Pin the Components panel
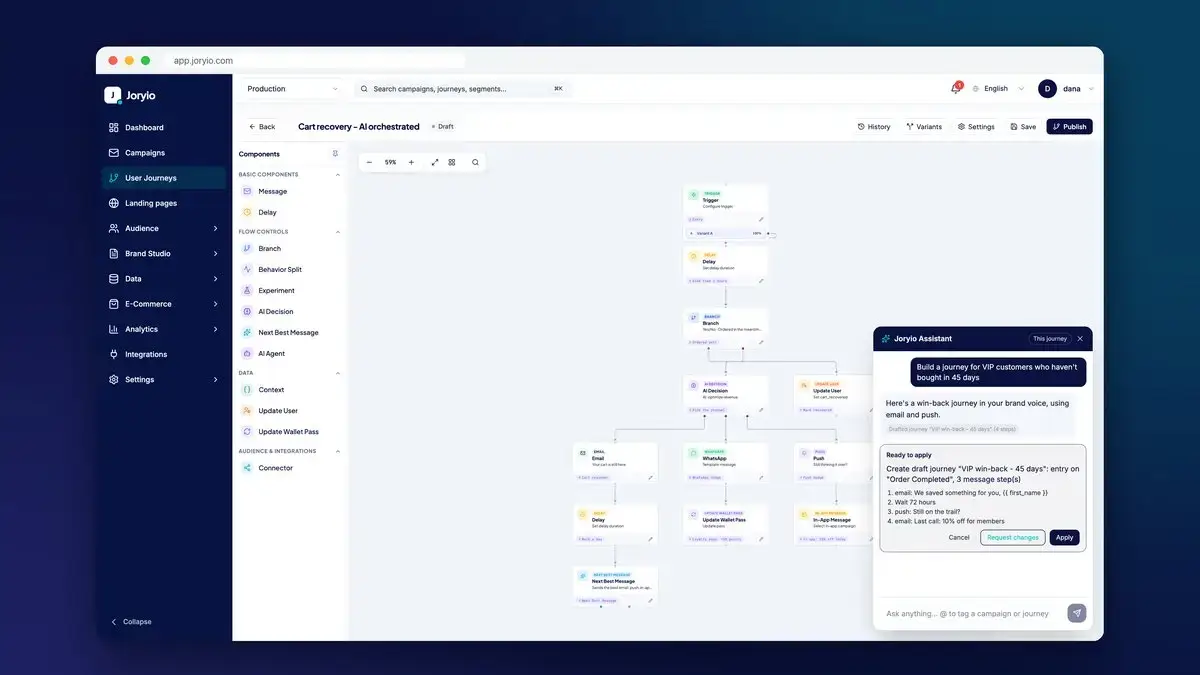 (x=335, y=154)
